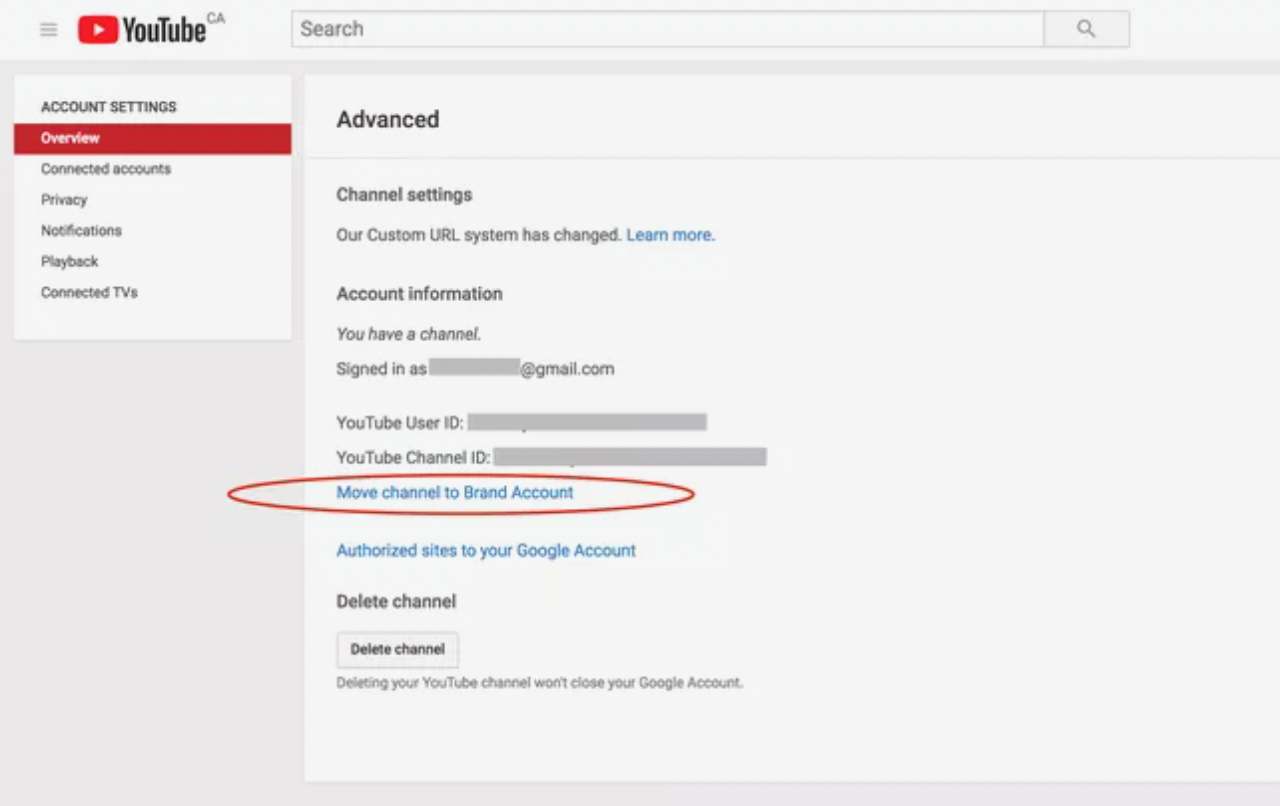Click the redacted YouTube User ID value
The image size is (1280, 806).
(x=587, y=422)
